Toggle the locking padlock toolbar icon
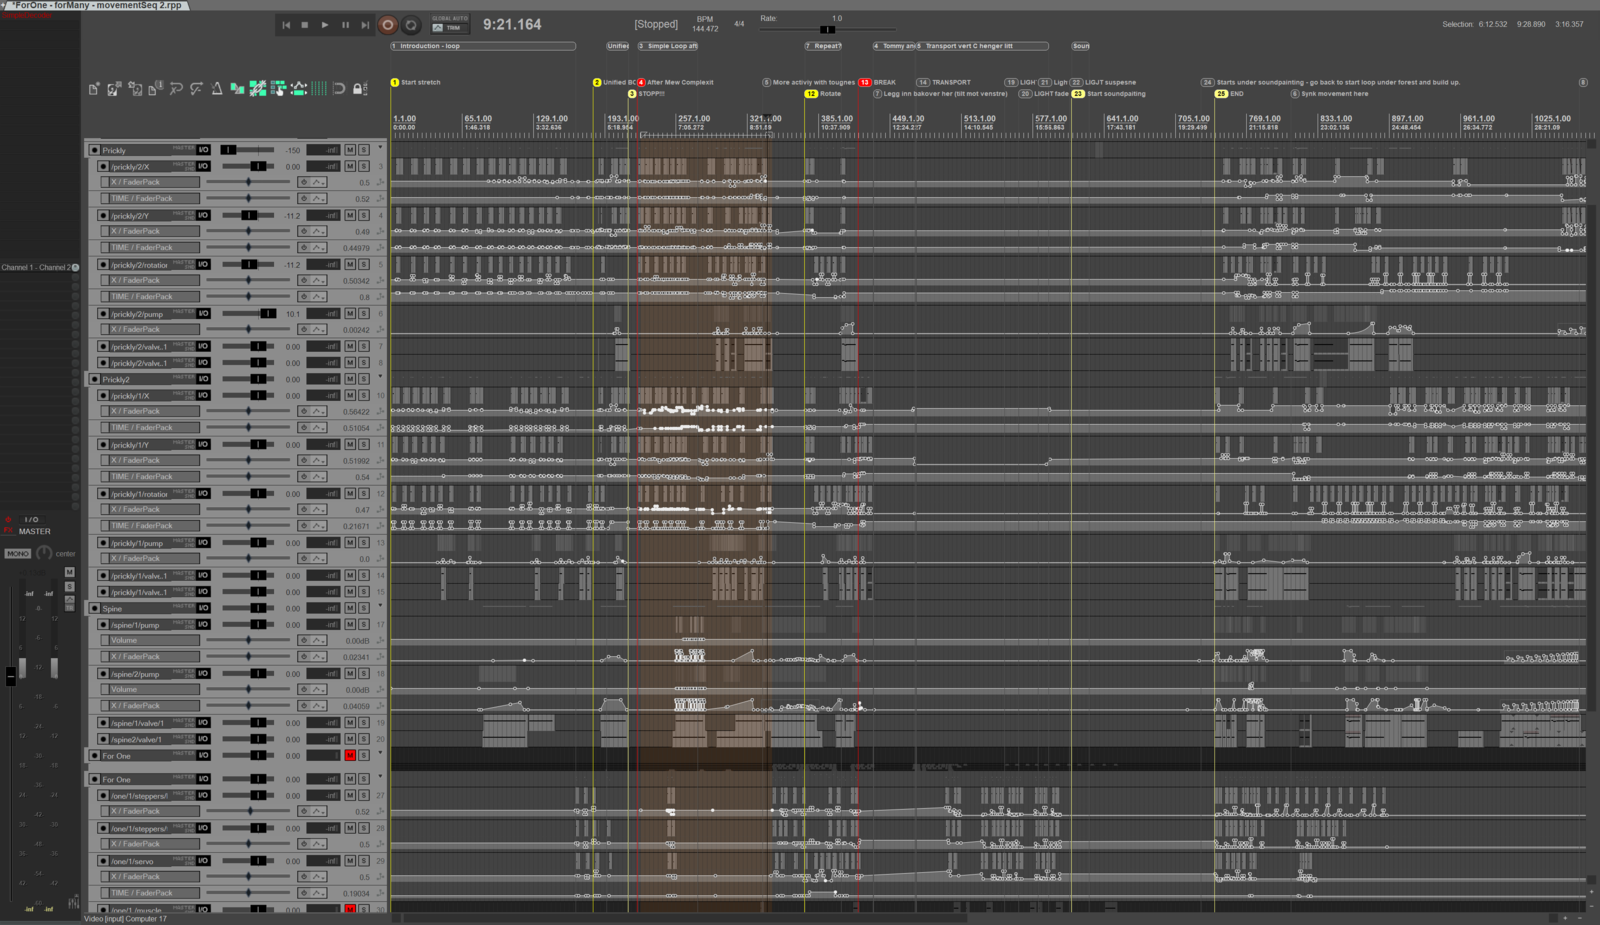The width and height of the screenshot is (1600, 925). tap(358, 89)
